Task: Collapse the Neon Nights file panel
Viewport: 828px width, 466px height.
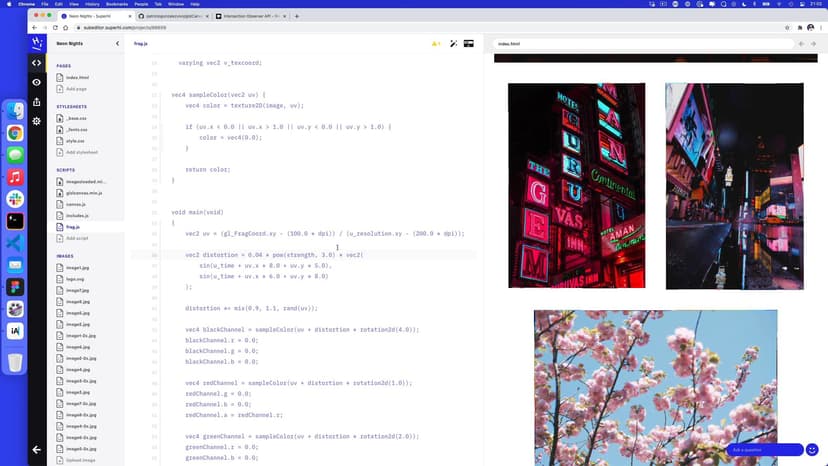Action: tap(117, 44)
